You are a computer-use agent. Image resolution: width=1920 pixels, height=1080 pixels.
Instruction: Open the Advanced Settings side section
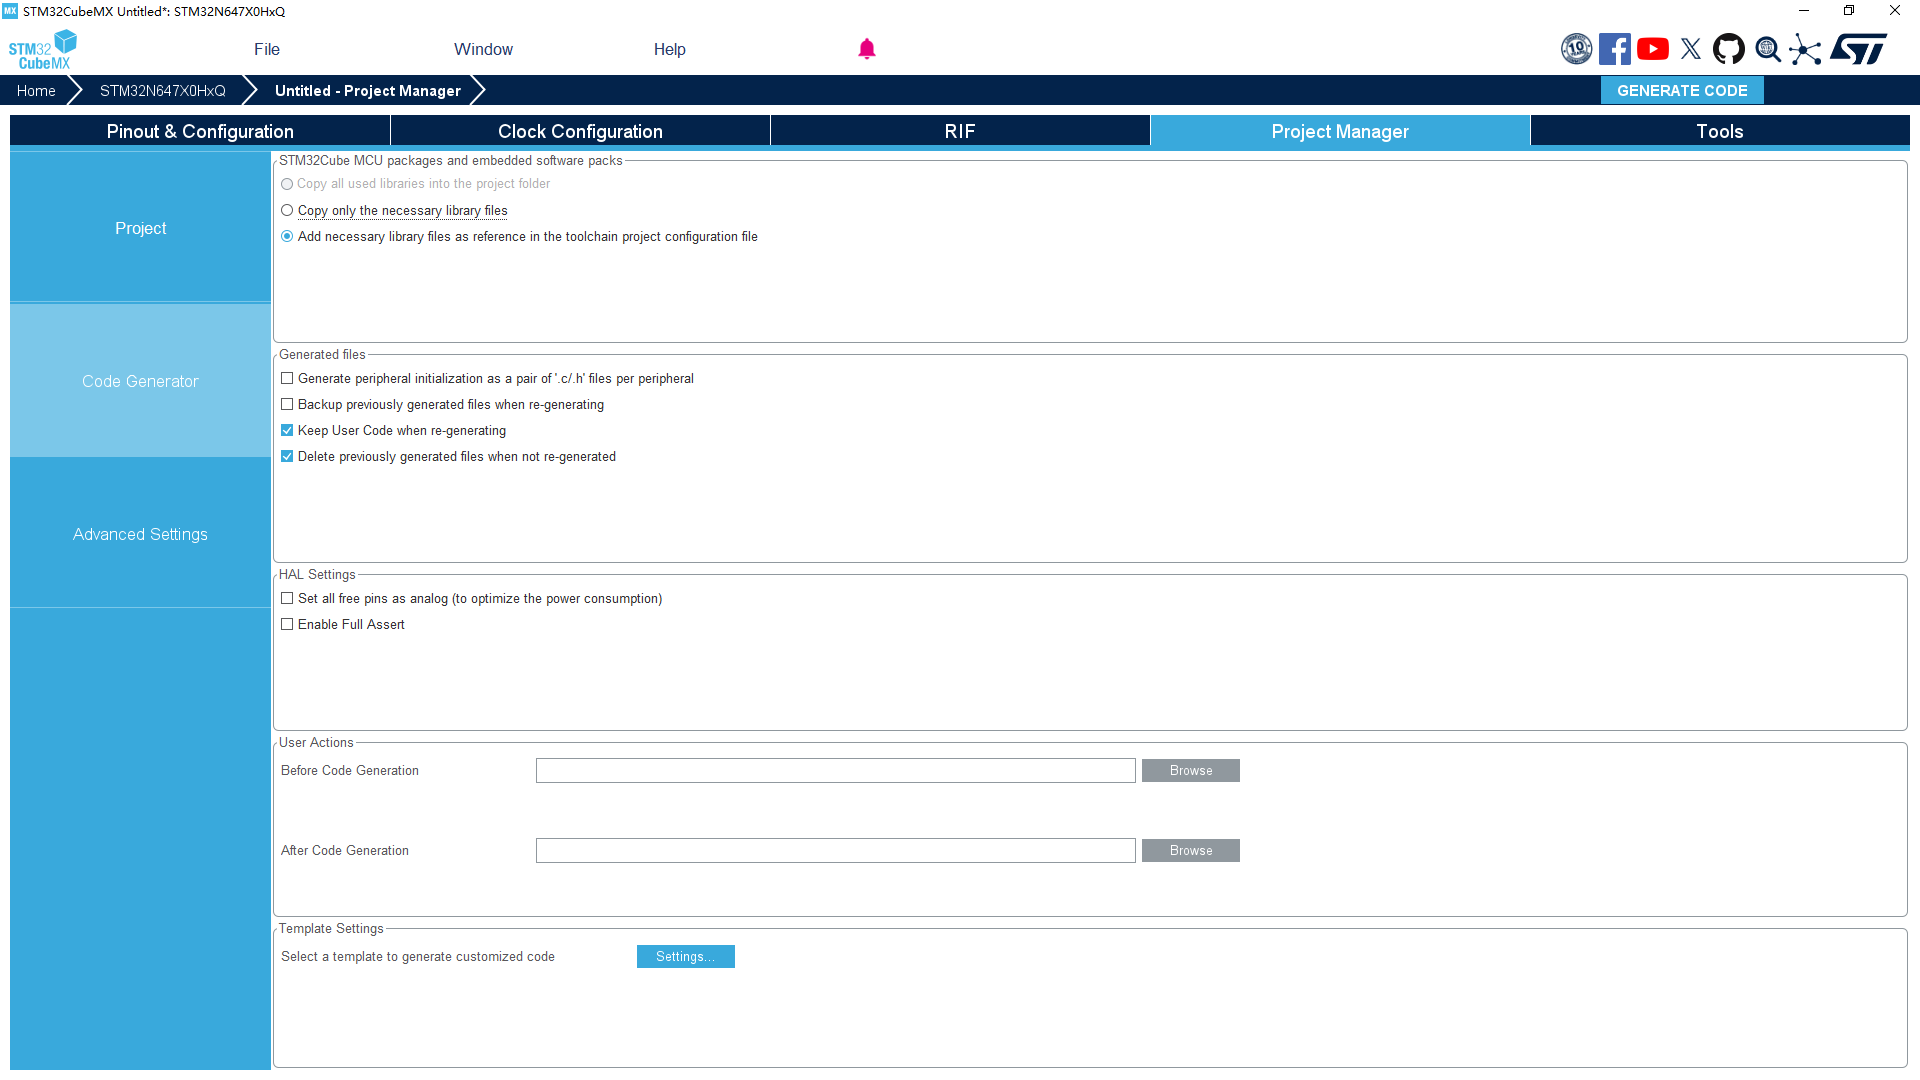(x=140, y=534)
